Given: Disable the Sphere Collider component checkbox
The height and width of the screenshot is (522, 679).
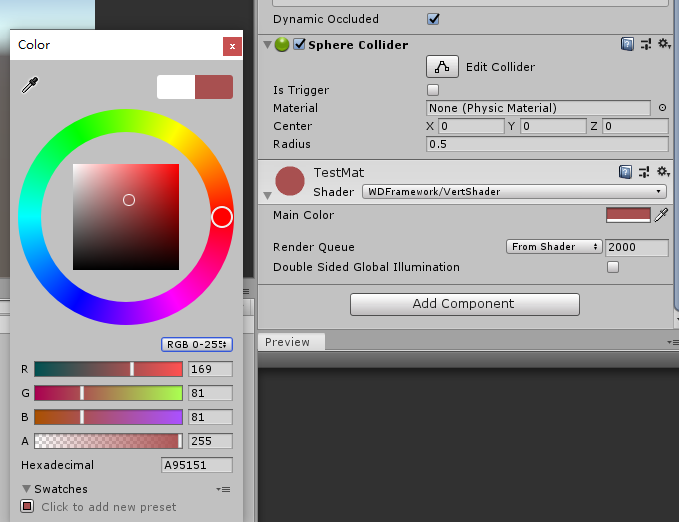Looking at the screenshot, I should (299, 44).
